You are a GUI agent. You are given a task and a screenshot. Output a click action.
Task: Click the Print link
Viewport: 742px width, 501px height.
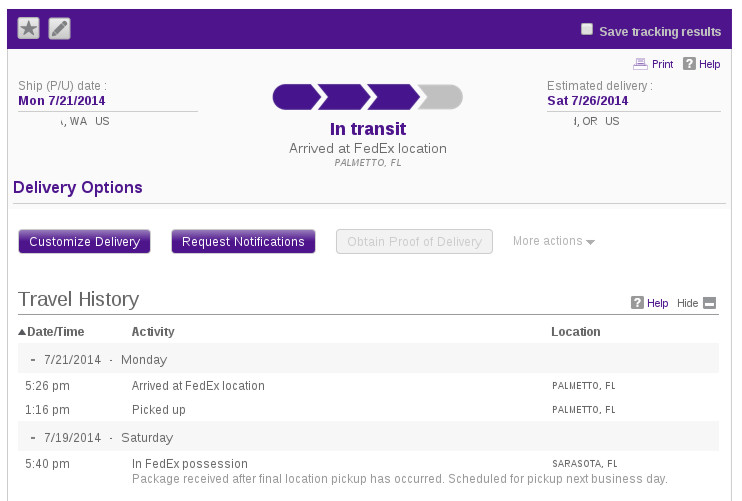click(662, 64)
